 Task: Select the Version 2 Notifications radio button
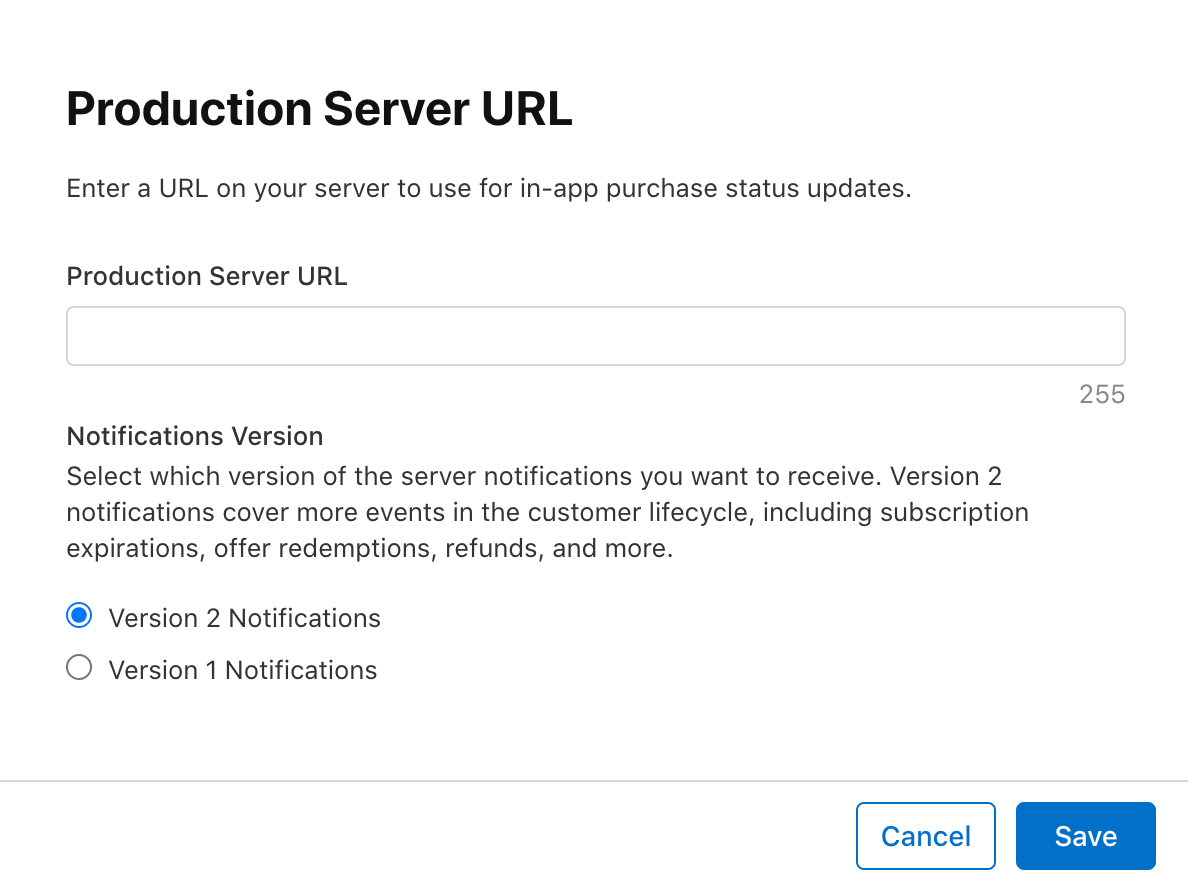point(79,616)
